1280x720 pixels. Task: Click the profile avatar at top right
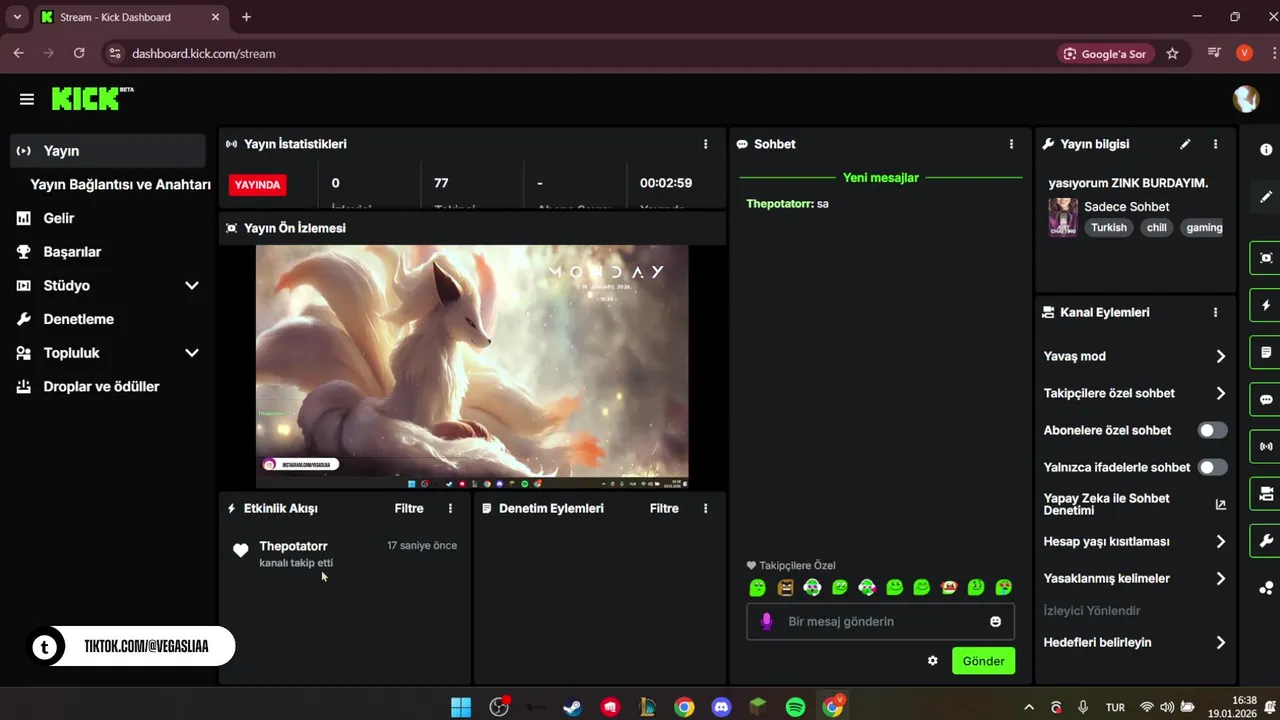click(x=1246, y=99)
